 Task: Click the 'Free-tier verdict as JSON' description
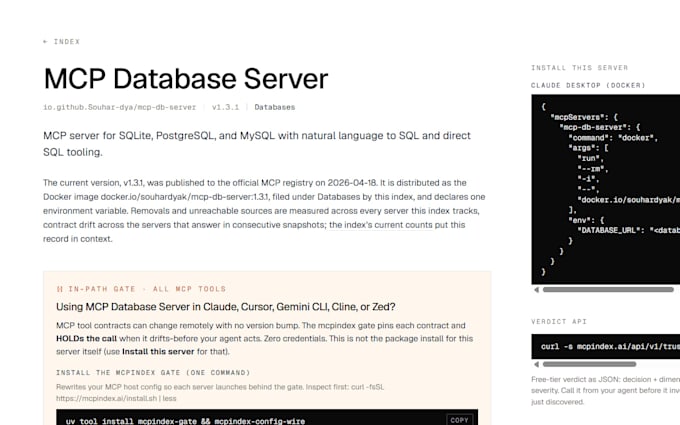pyautogui.click(x=605, y=390)
